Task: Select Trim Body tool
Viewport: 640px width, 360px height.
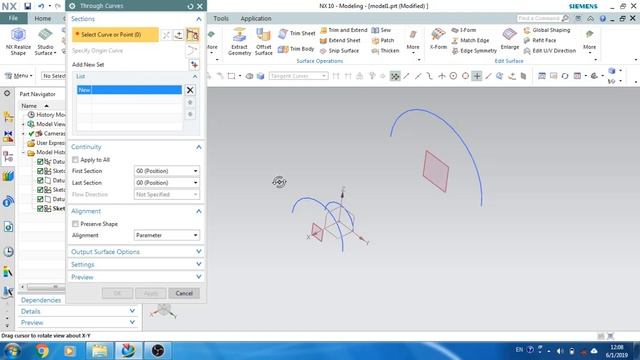Action: 296,49
